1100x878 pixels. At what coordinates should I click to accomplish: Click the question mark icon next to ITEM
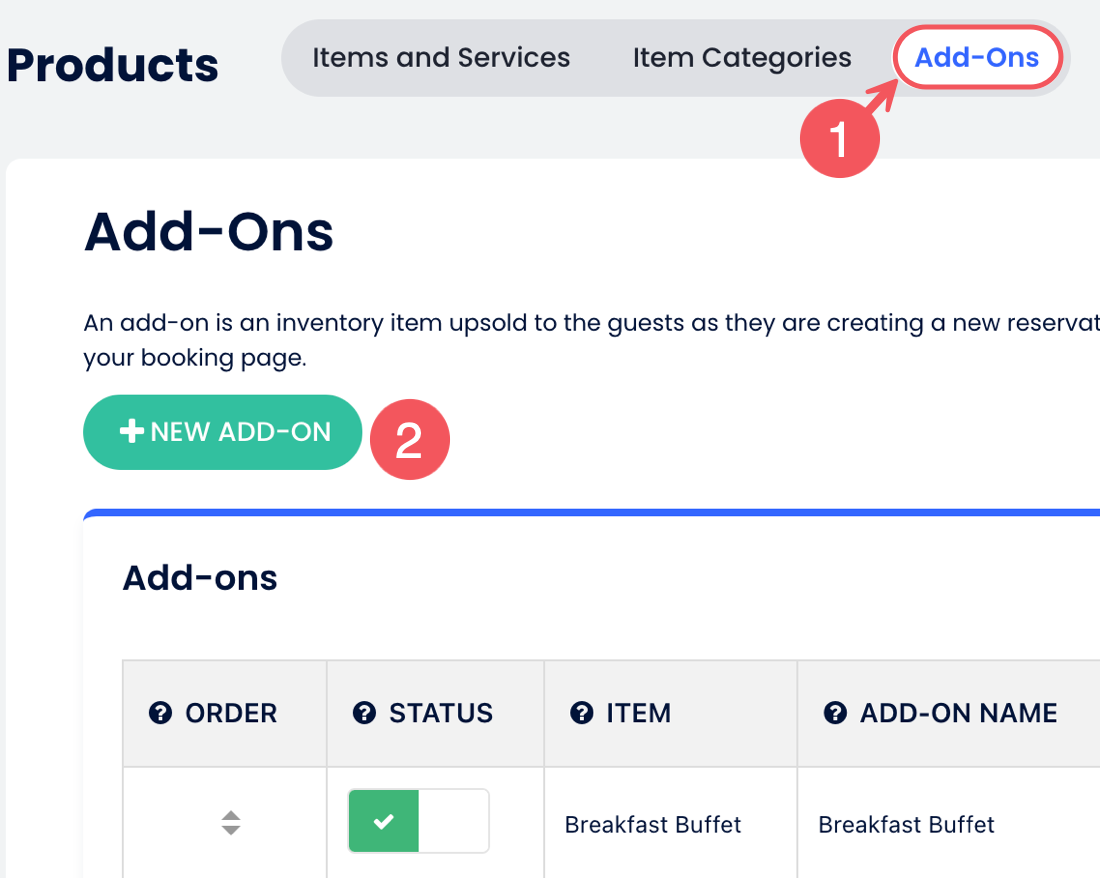pyautogui.click(x=581, y=713)
